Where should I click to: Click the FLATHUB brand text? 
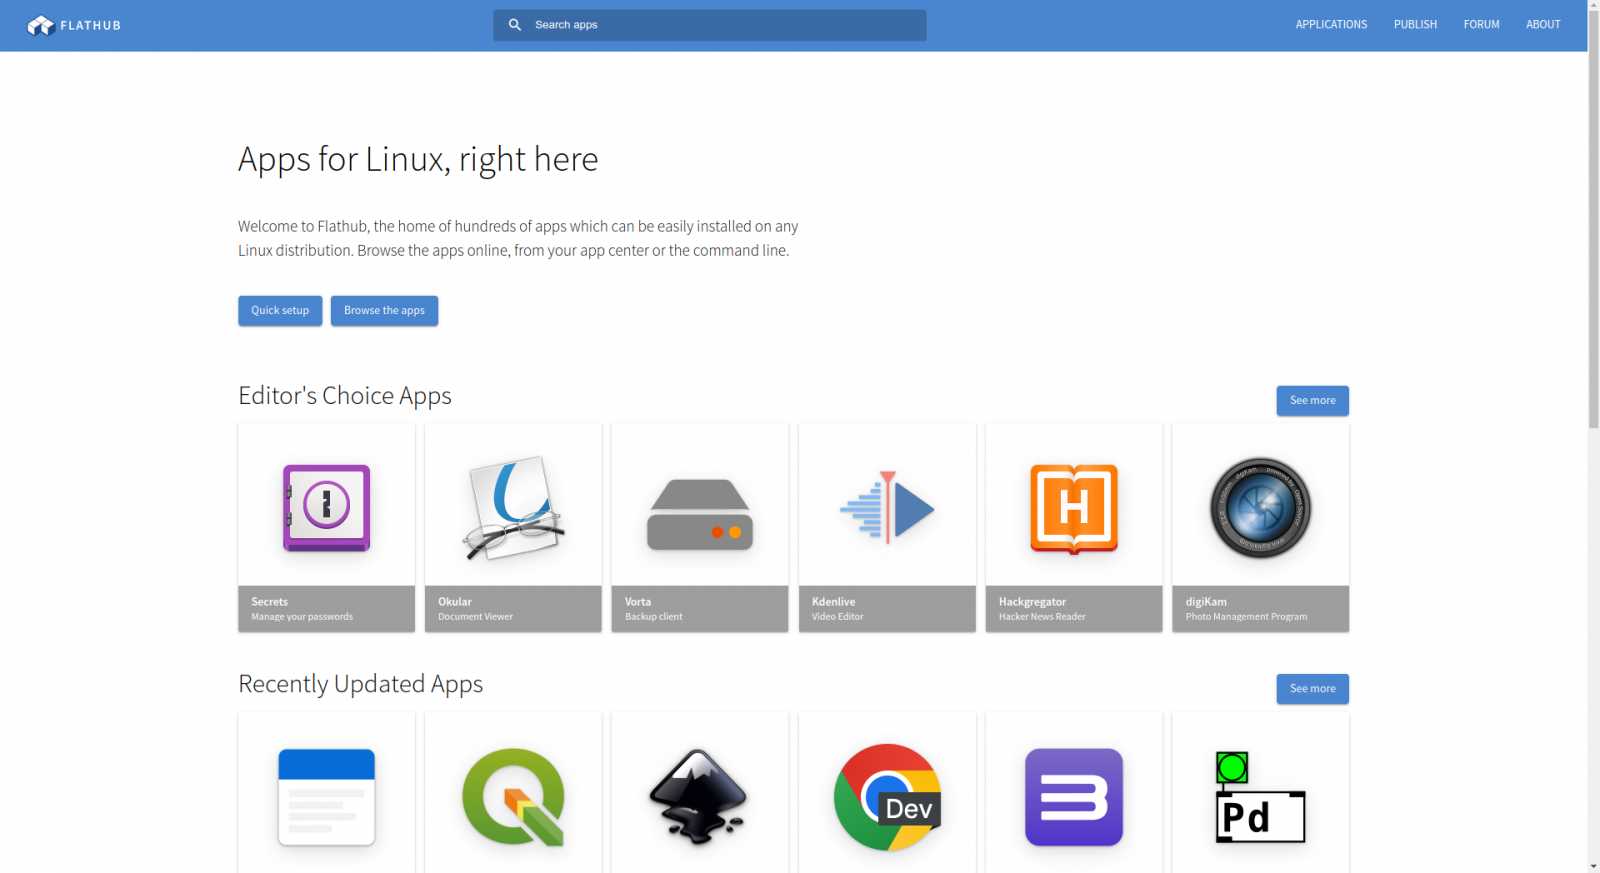click(x=90, y=26)
